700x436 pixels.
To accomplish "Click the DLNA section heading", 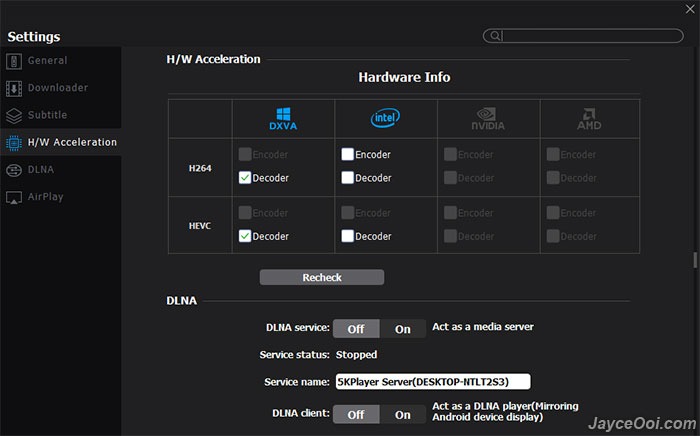I will [181, 301].
